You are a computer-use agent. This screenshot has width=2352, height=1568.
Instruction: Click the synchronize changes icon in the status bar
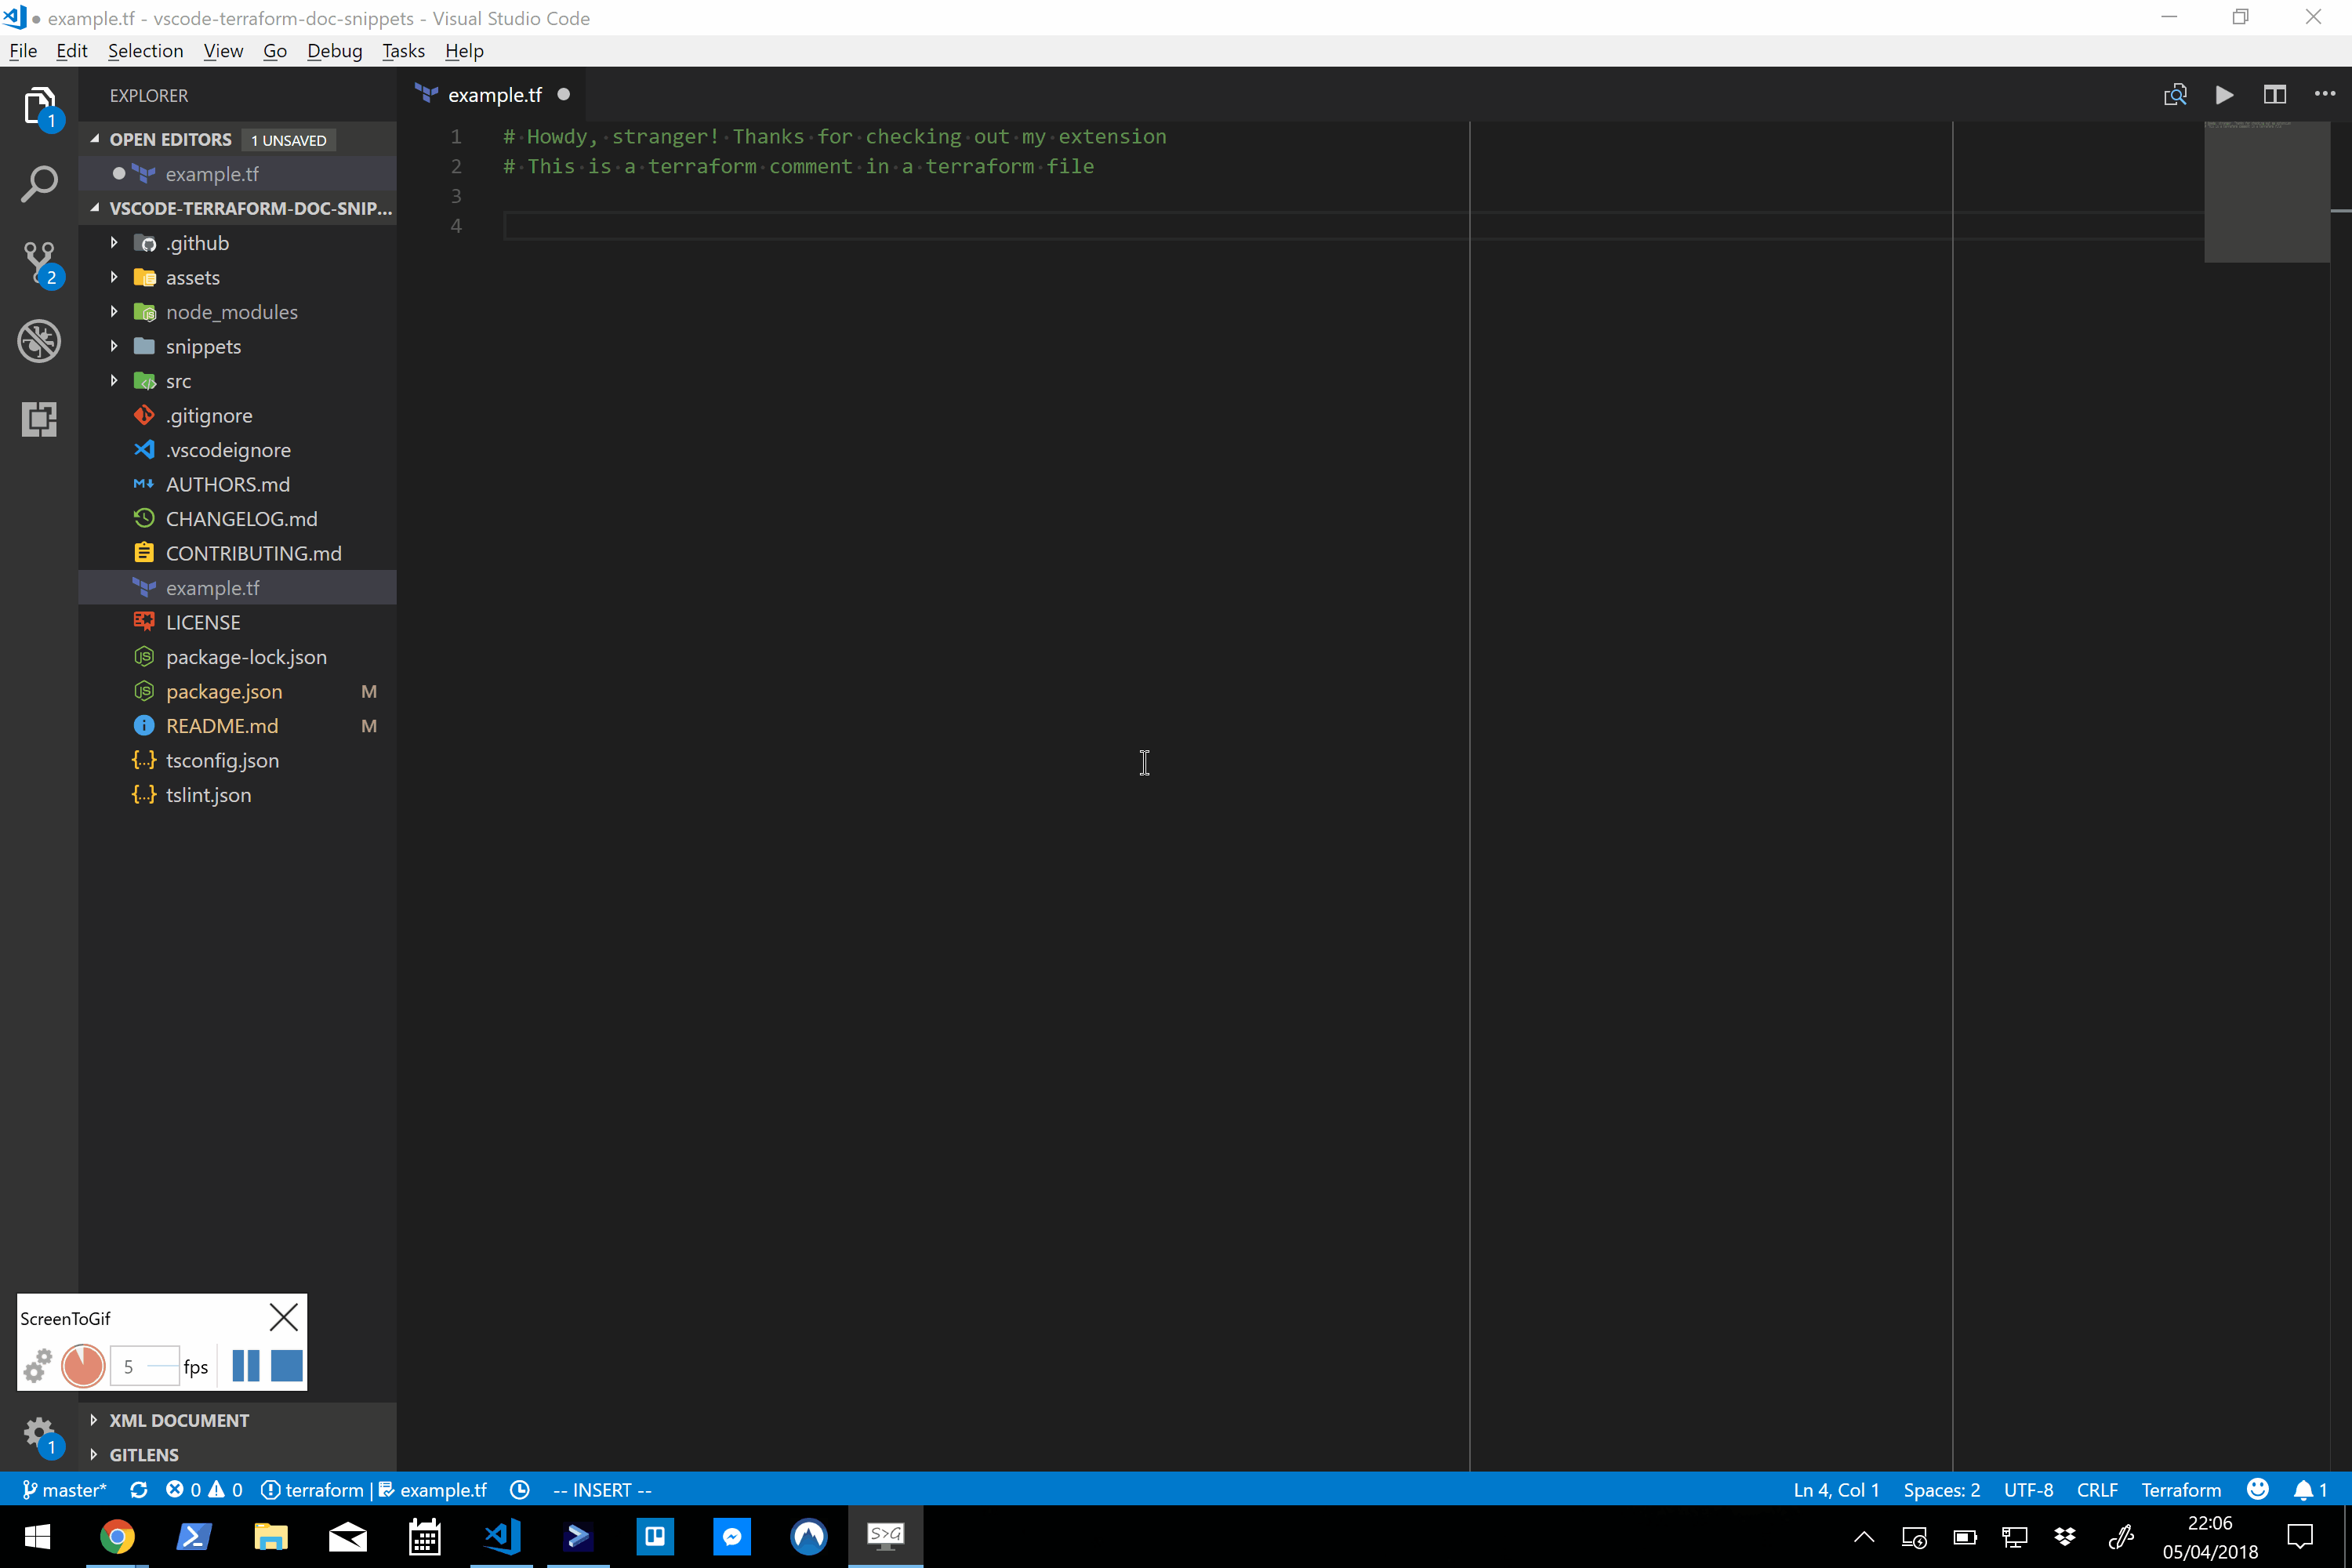click(139, 1490)
